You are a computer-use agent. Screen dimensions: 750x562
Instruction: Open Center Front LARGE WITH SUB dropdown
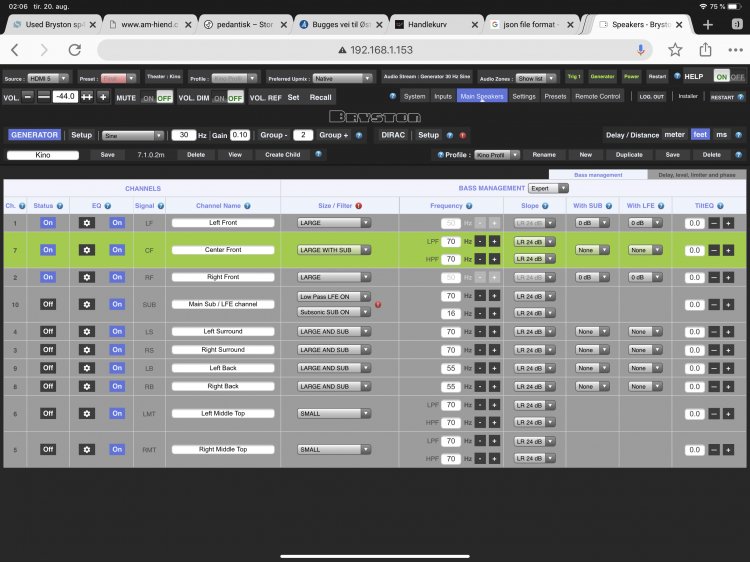334,250
